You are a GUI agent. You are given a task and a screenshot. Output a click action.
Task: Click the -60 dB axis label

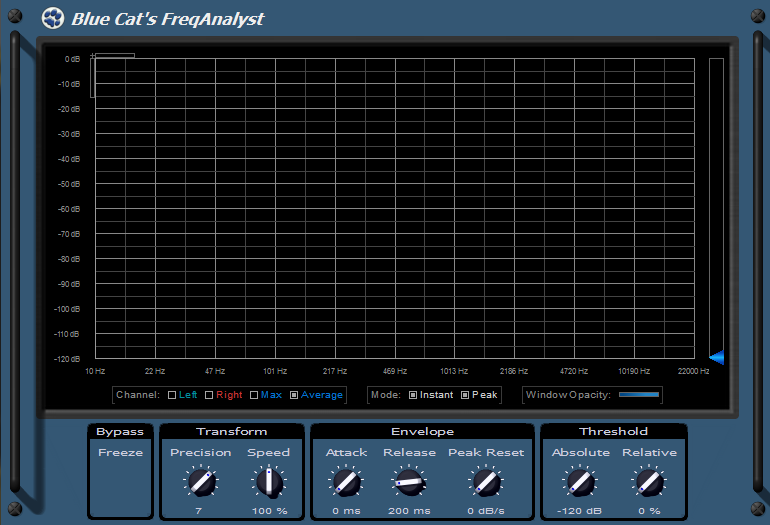pyautogui.click(x=69, y=209)
